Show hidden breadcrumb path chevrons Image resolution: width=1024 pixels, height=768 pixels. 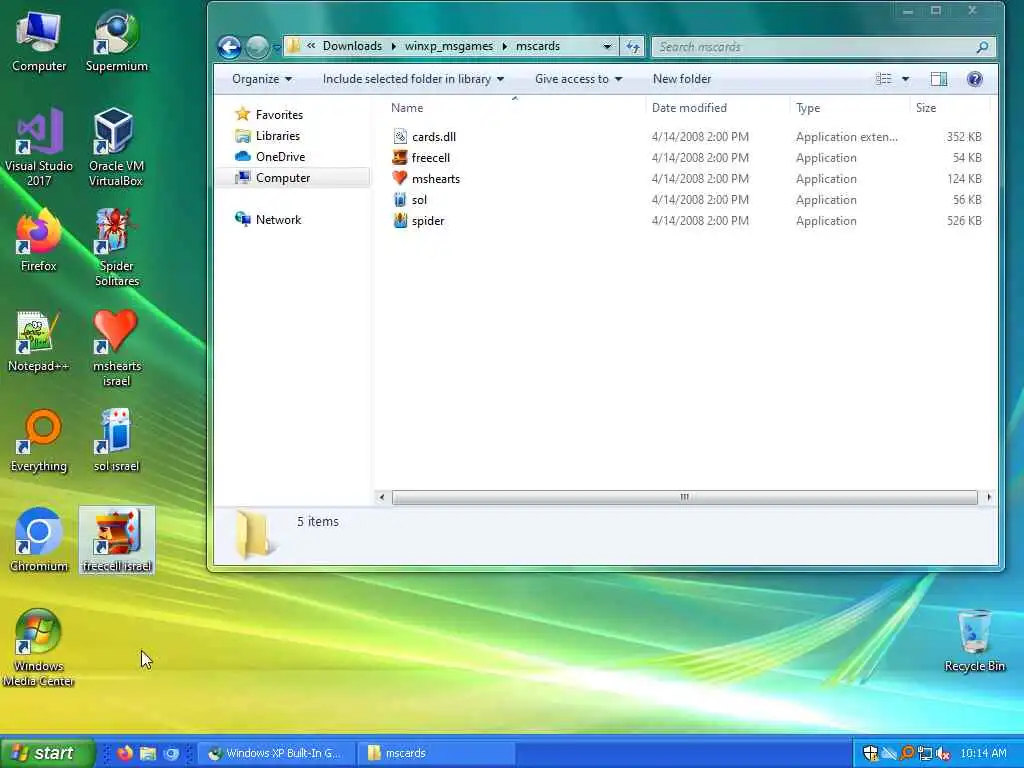pos(311,46)
